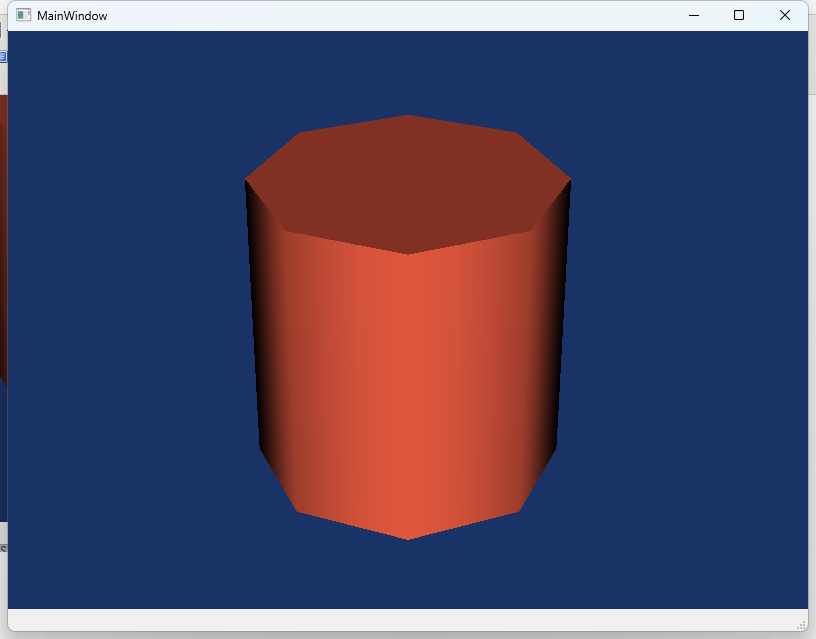Click the empty title bar area

click(x=400, y=15)
